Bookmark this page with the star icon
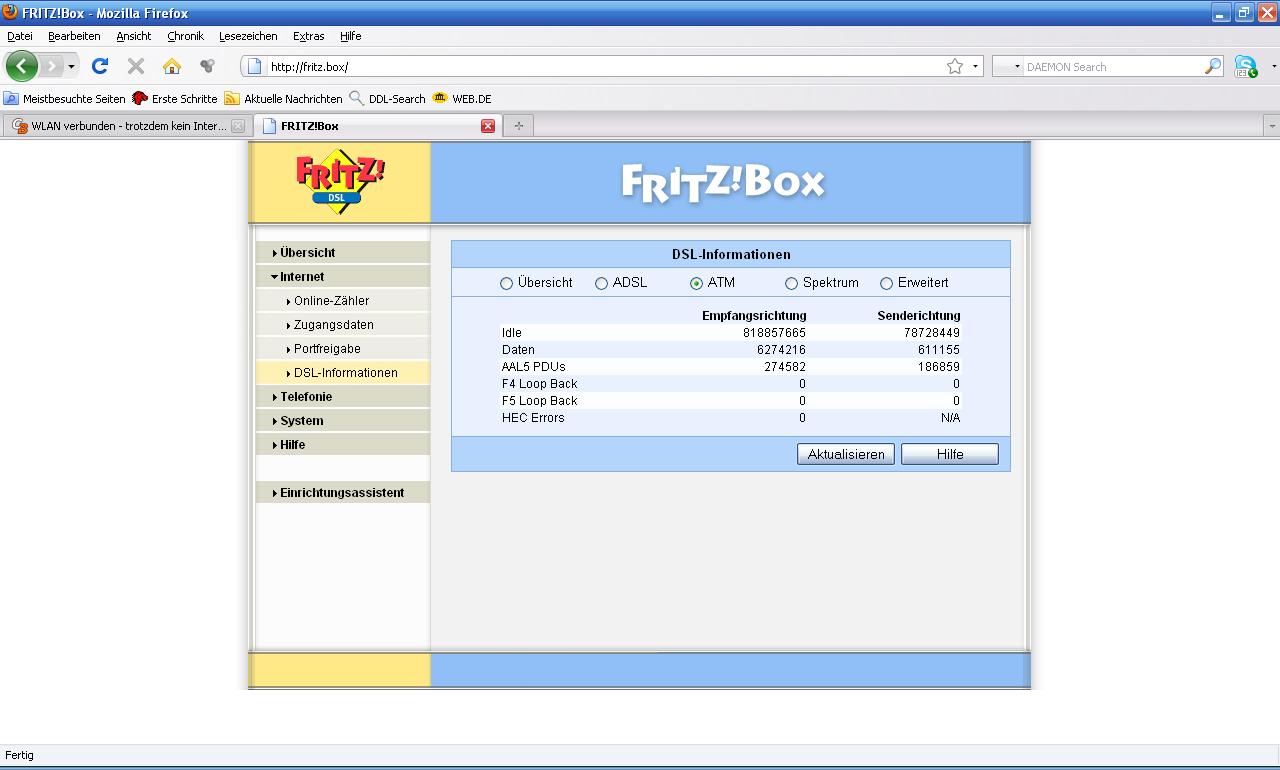This screenshot has height=770, width=1280. (955, 67)
